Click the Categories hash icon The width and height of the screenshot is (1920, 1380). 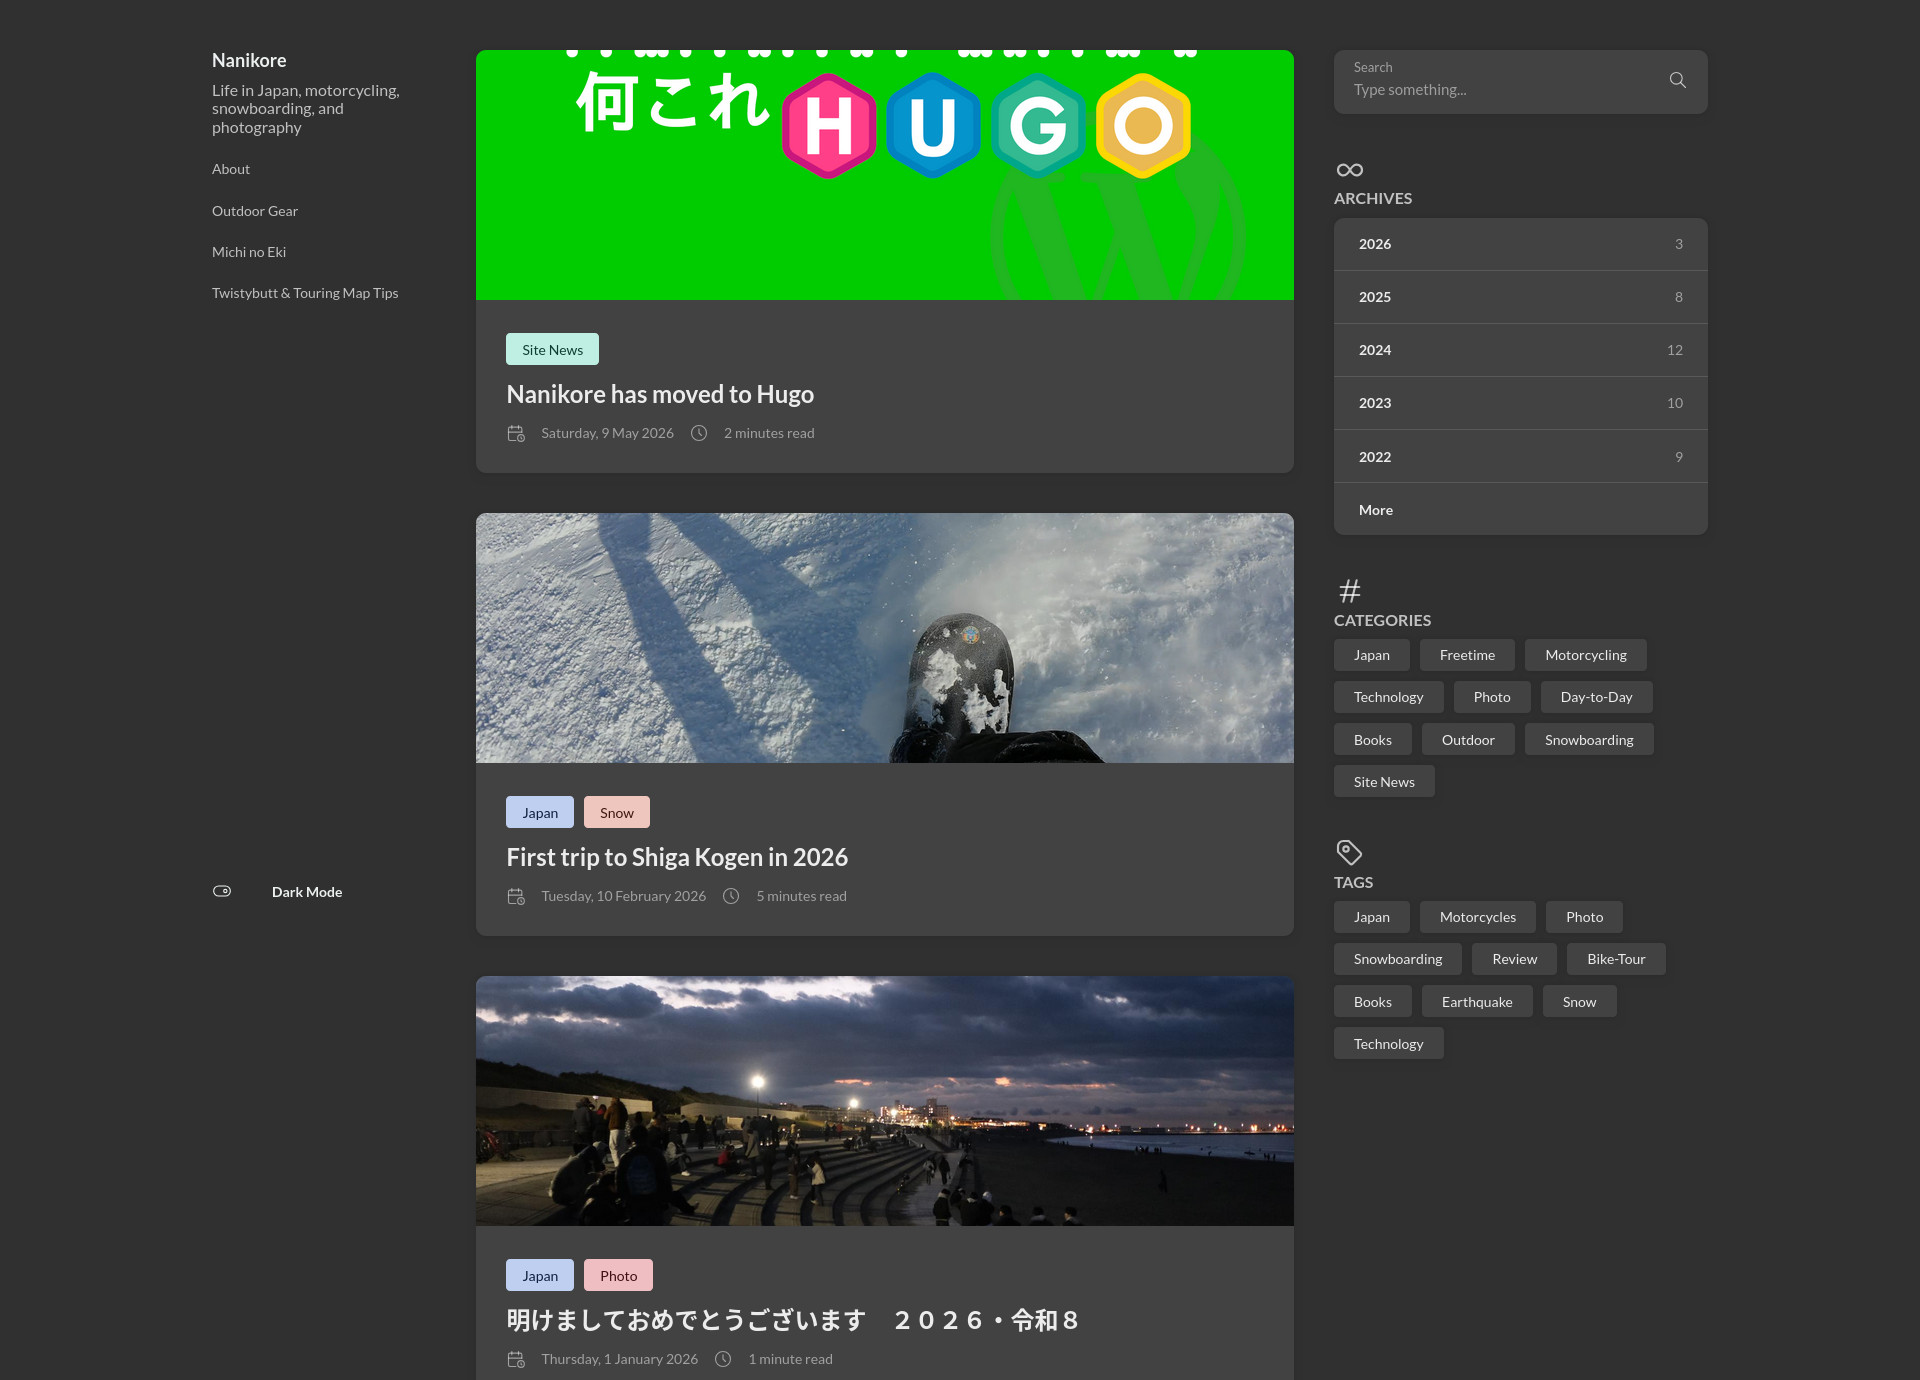[x=1349, y=591]
